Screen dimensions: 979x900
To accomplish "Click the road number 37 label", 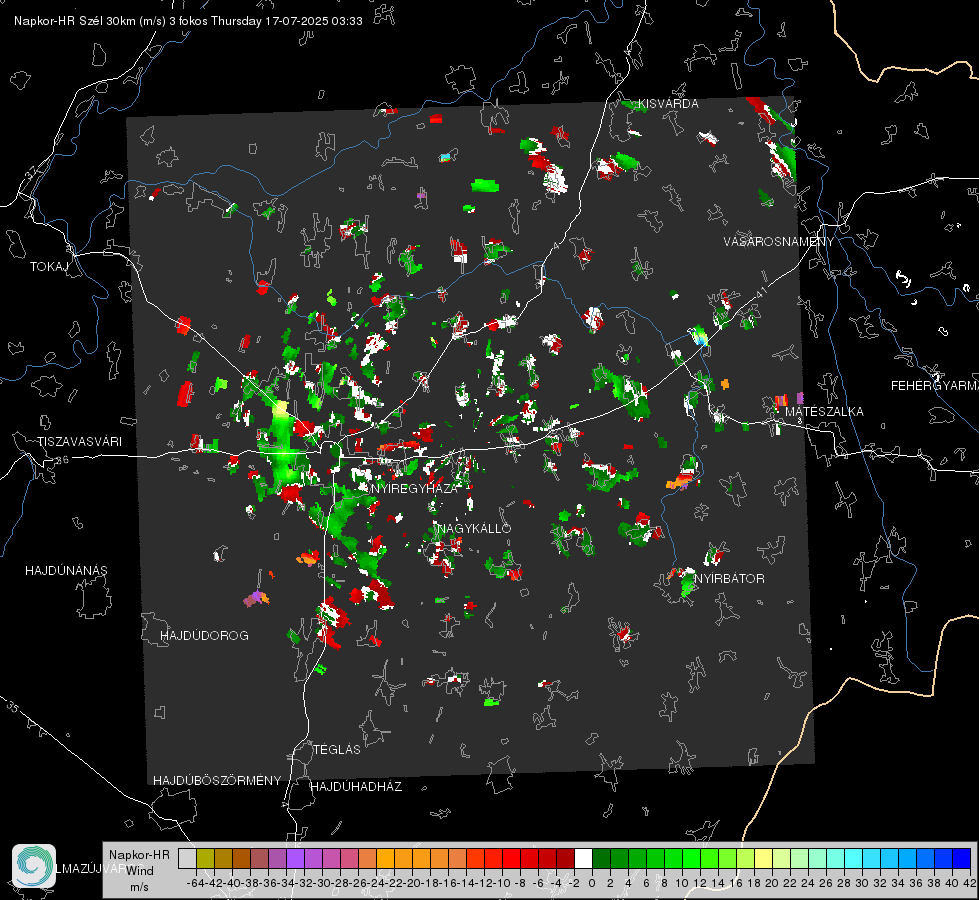I will coord(32,172).
